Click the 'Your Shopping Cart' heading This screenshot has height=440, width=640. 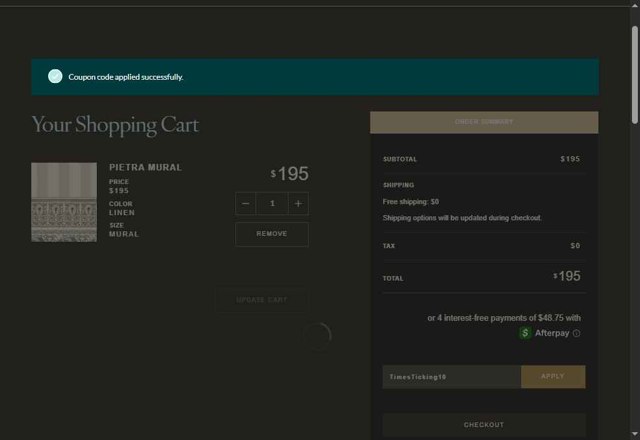[x=115, y=124]
